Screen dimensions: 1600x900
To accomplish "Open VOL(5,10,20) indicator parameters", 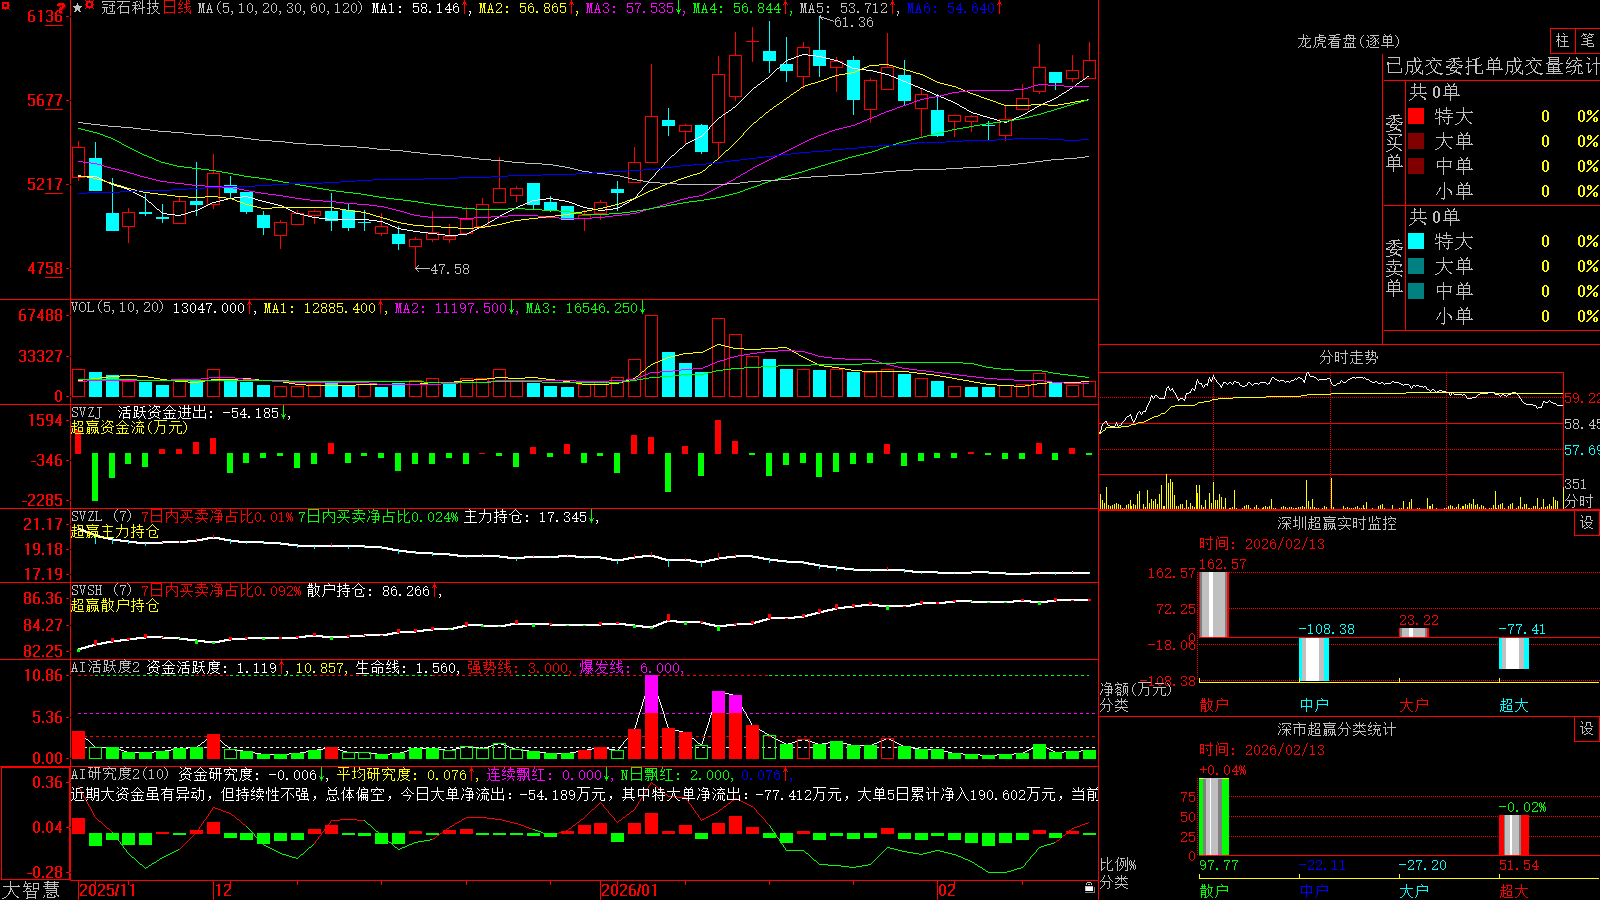I will 117,308.
